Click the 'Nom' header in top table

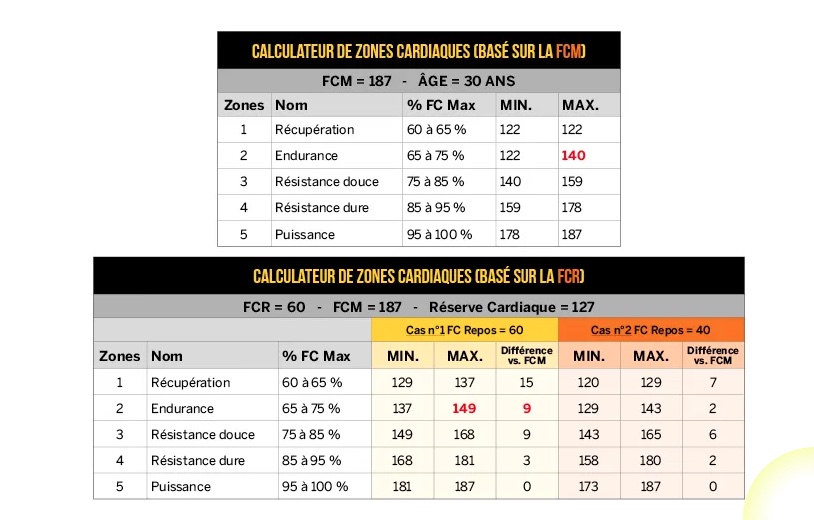pyautogui.click(x=291, y=105)
